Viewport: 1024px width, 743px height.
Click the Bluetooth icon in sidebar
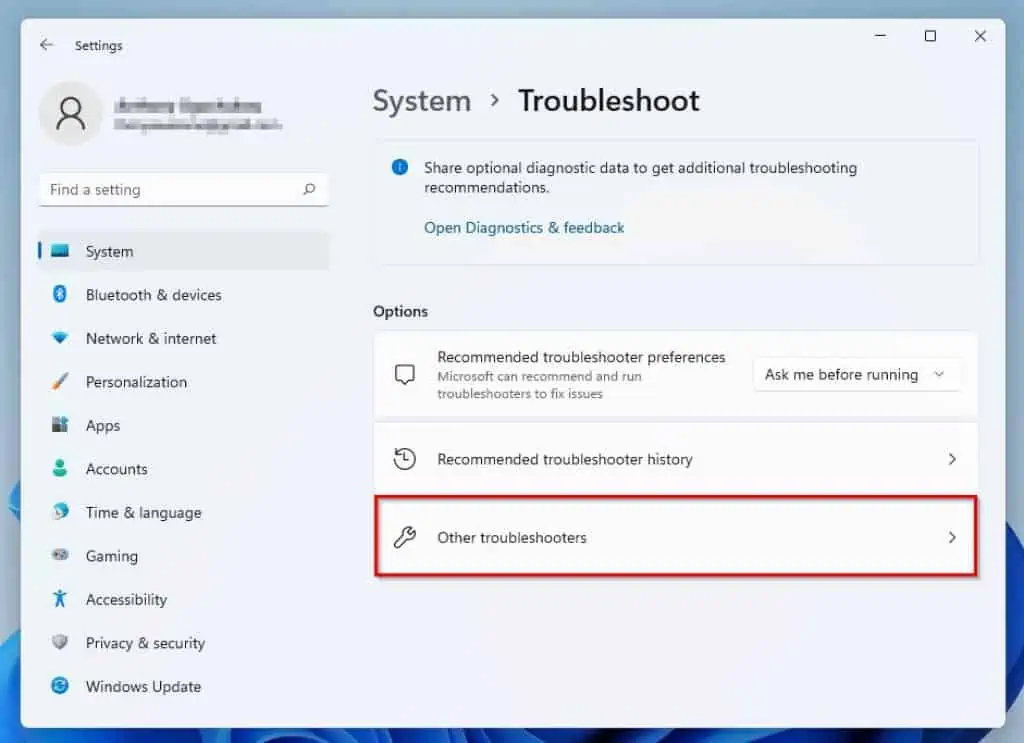pos(59,294)
